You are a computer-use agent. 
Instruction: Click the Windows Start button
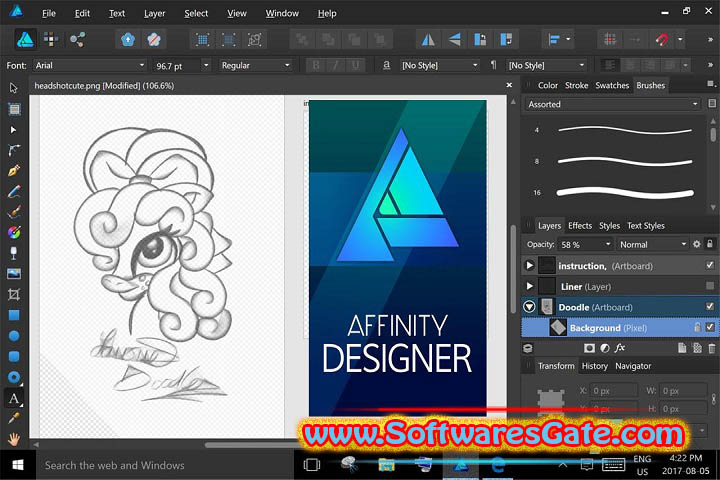[17, 465]
